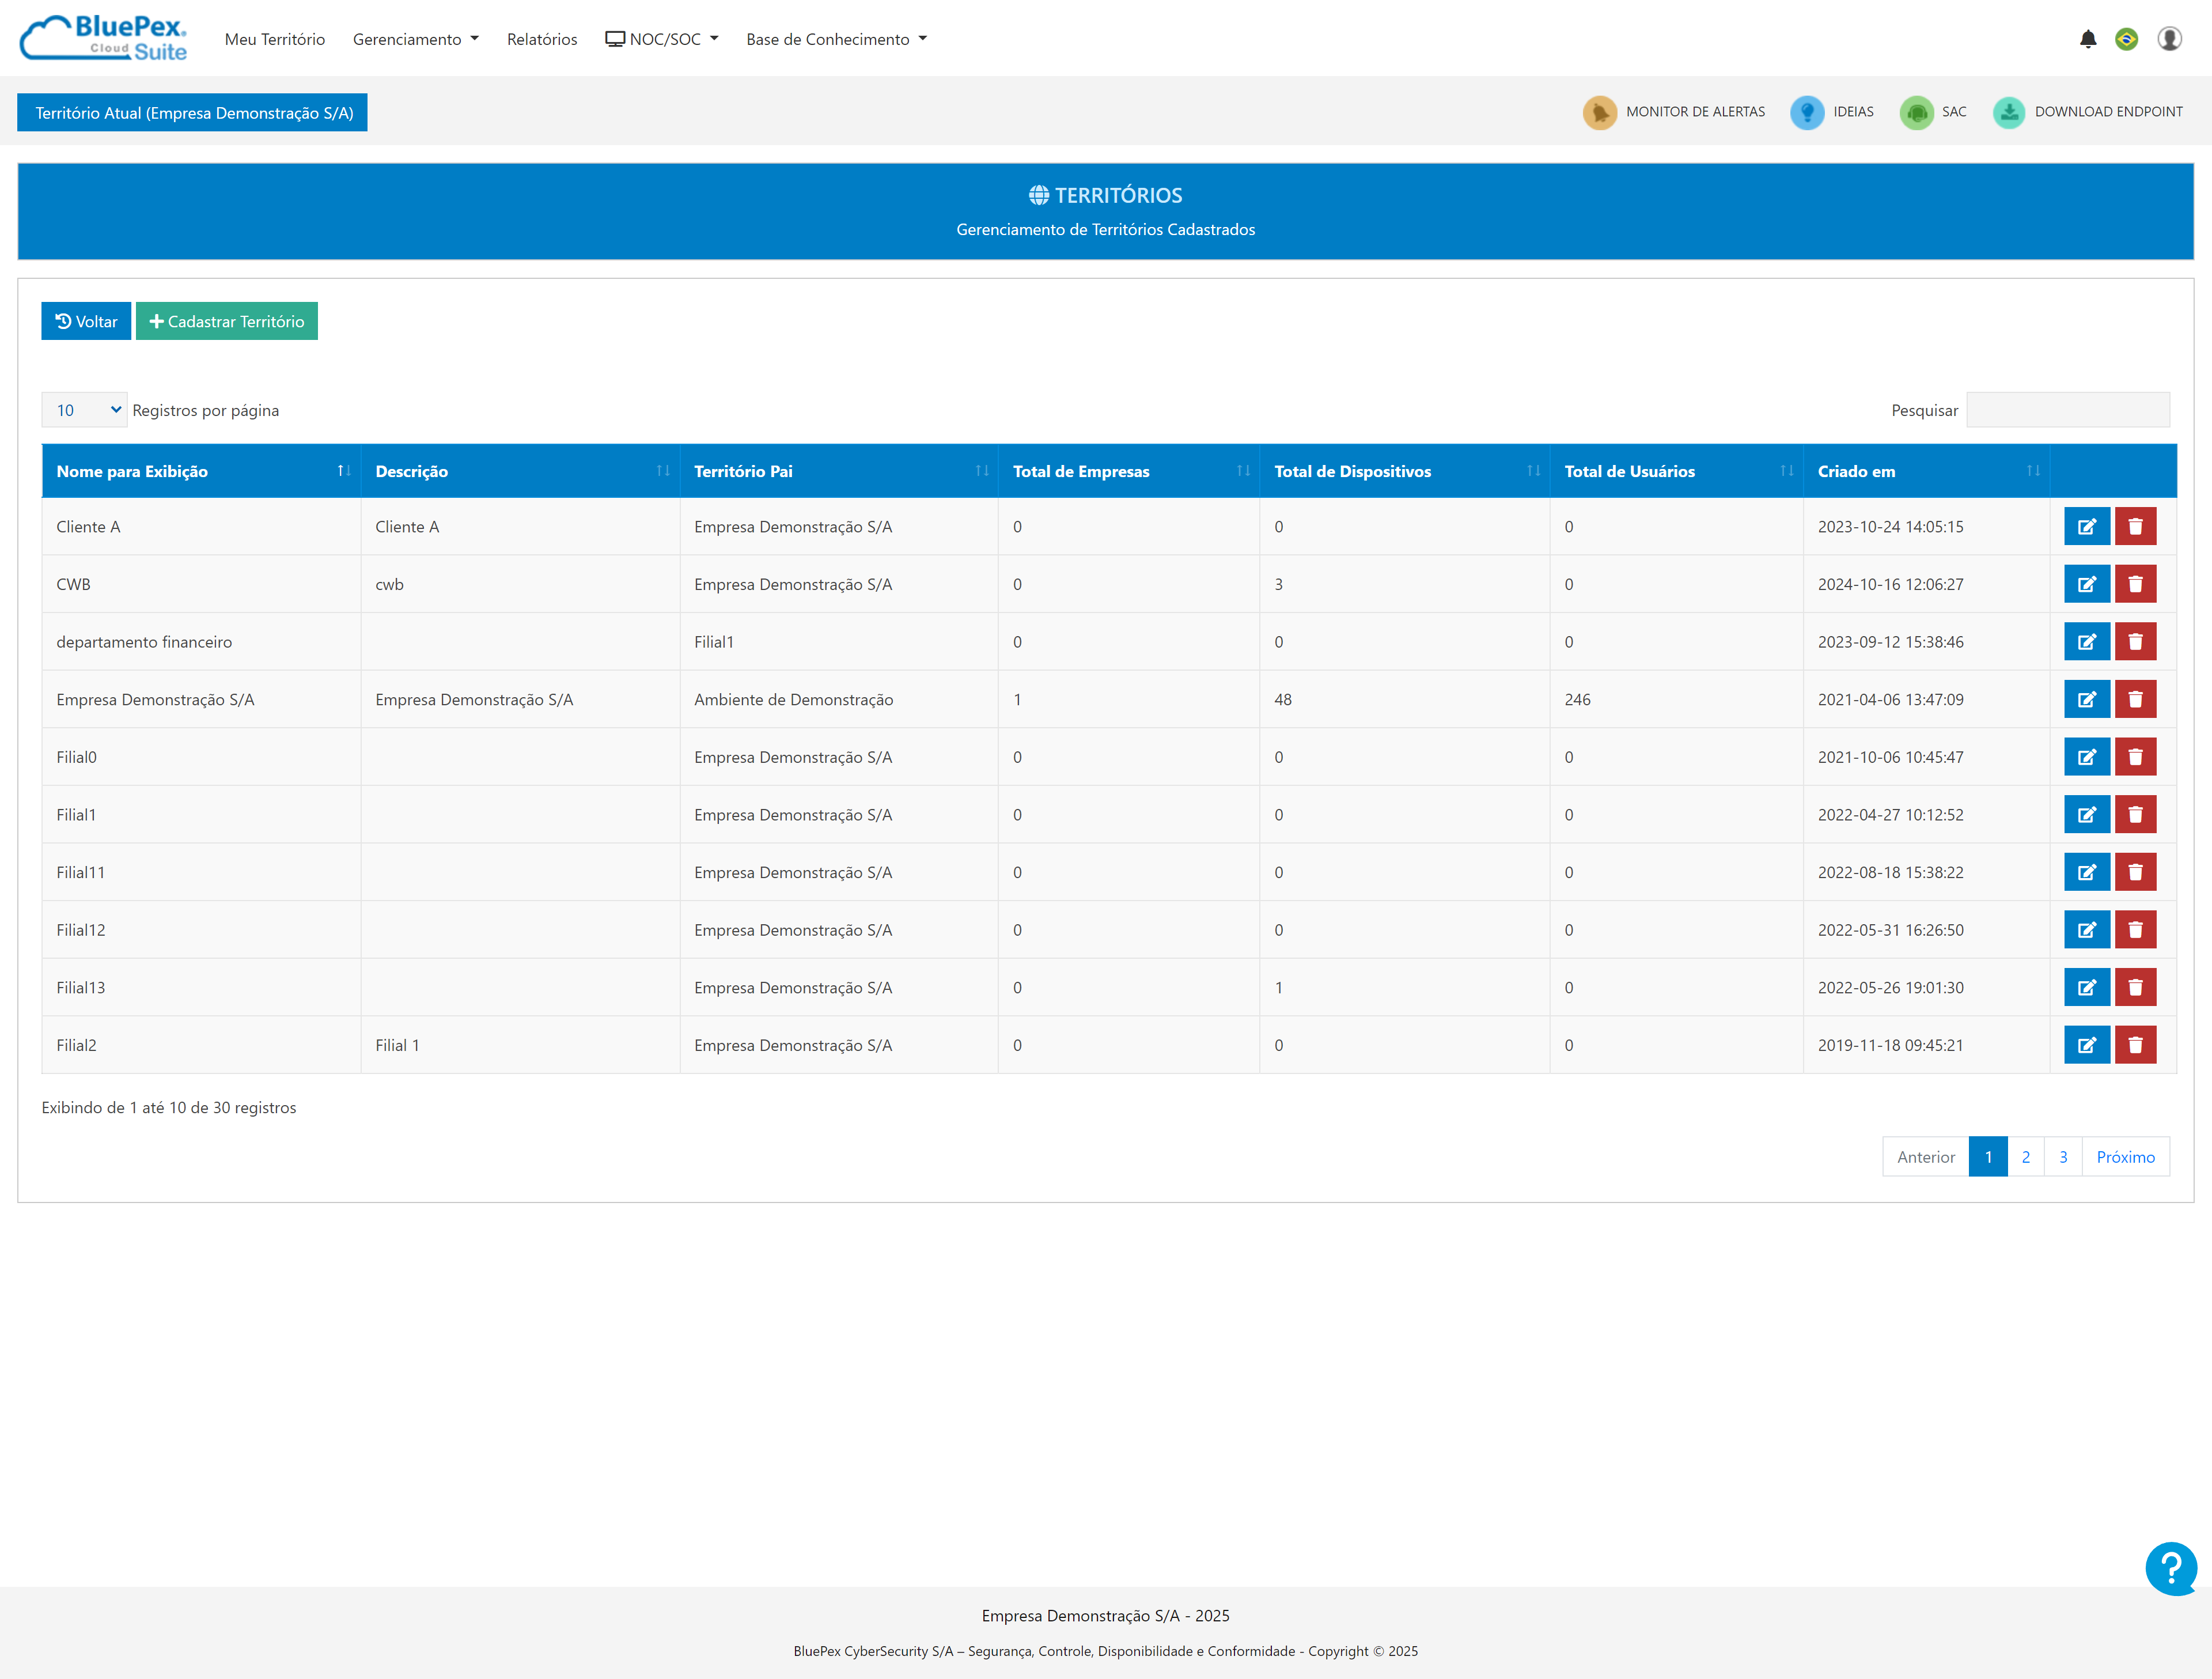Edit the CWB territory row
The height and width of the screenshot is (1679, 2212).
[x=2086, y=584]
